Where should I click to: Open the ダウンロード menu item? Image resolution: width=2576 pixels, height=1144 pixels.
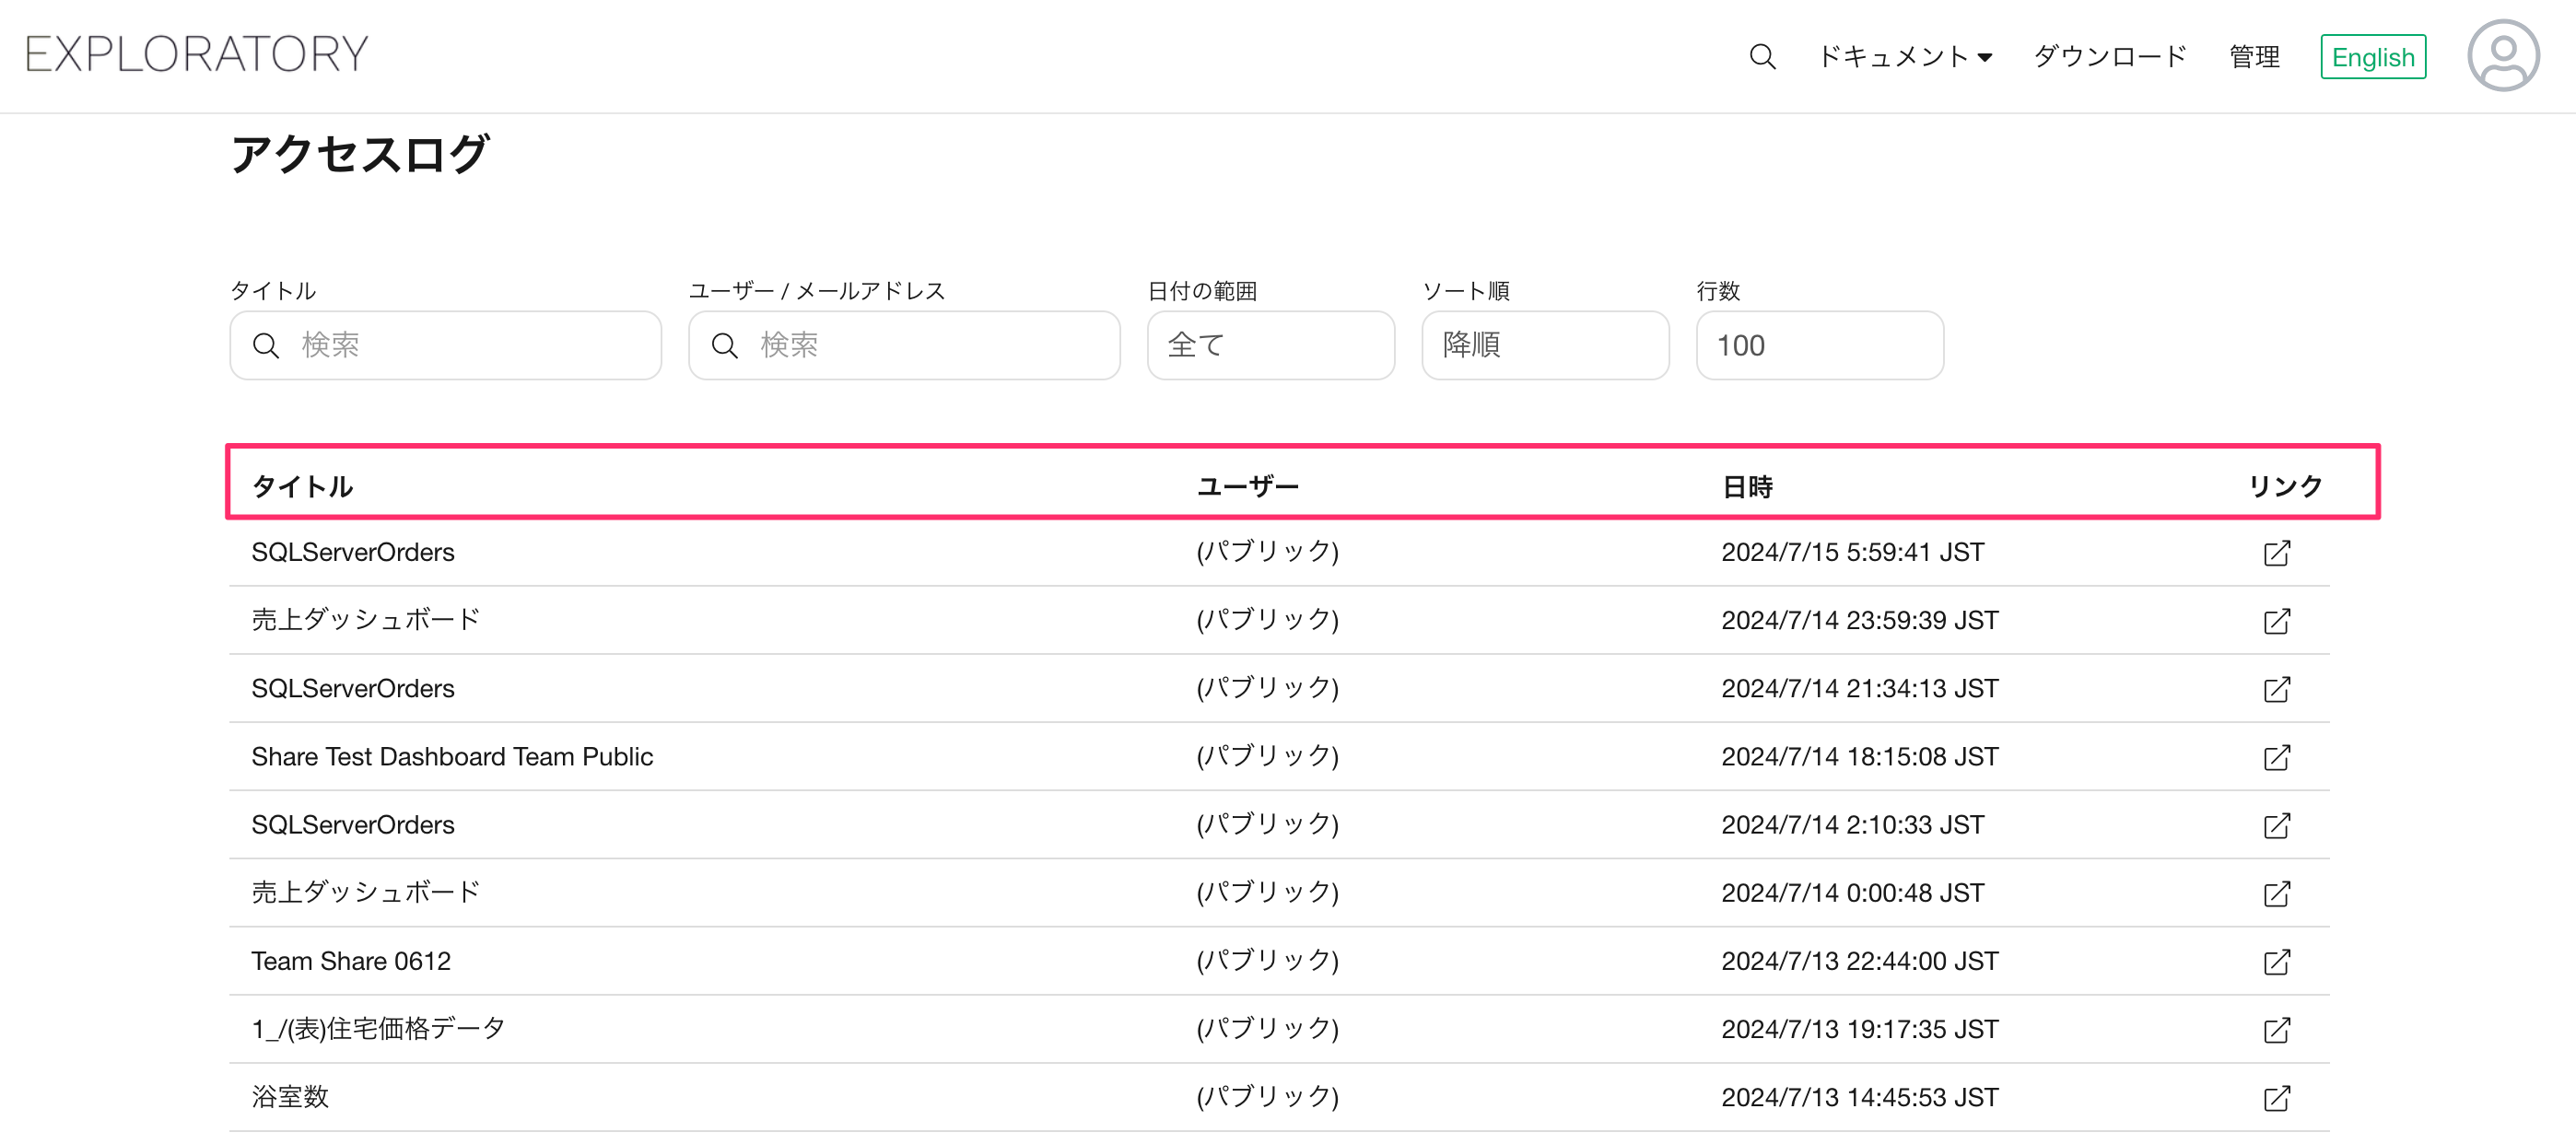point(2110,57)
